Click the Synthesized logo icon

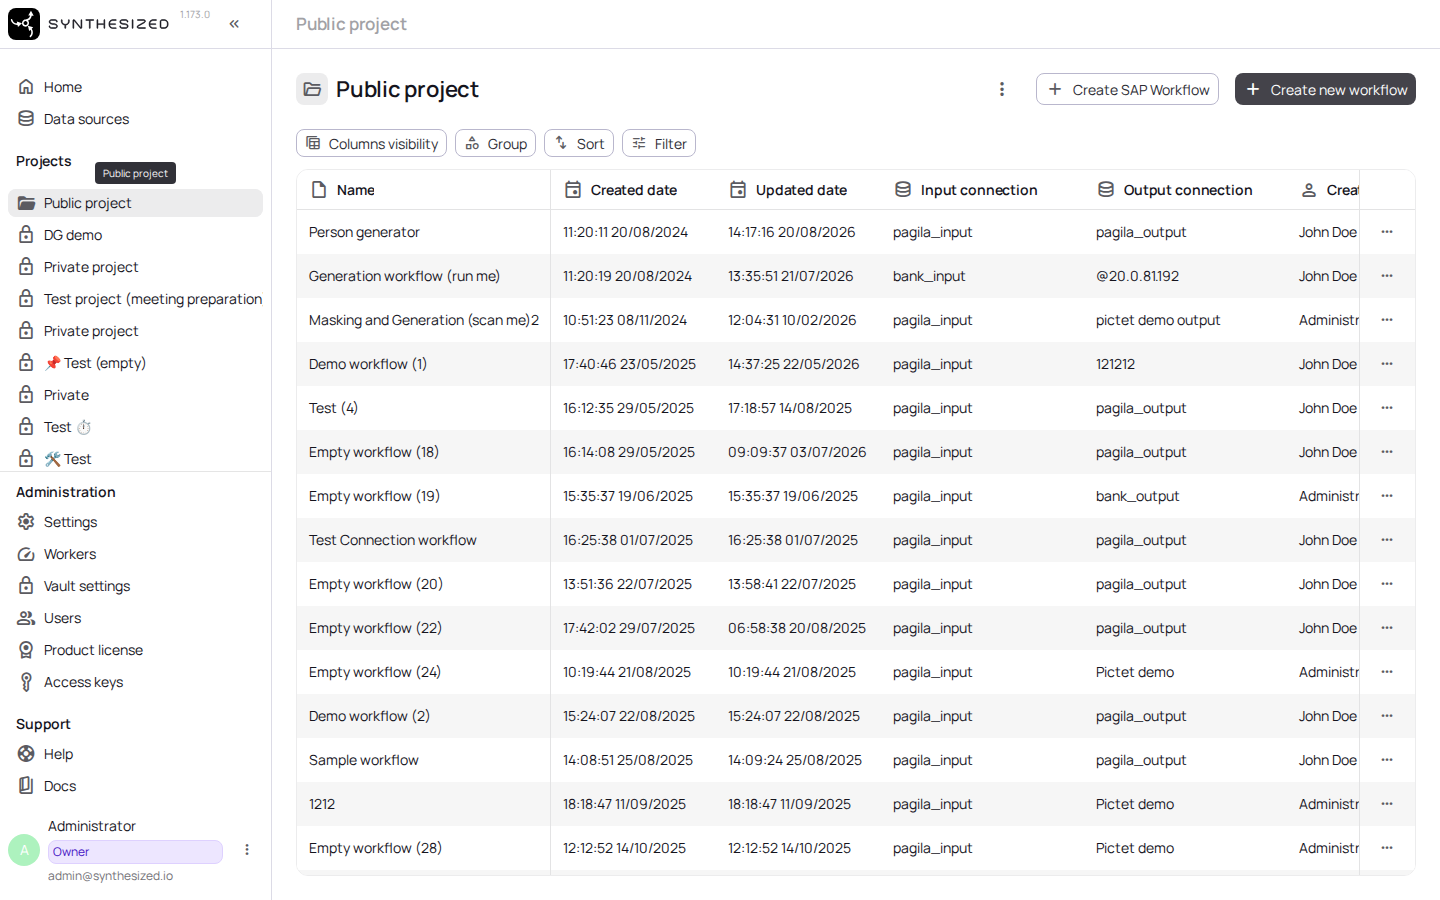pyautogui.click(x=24, y=24)
